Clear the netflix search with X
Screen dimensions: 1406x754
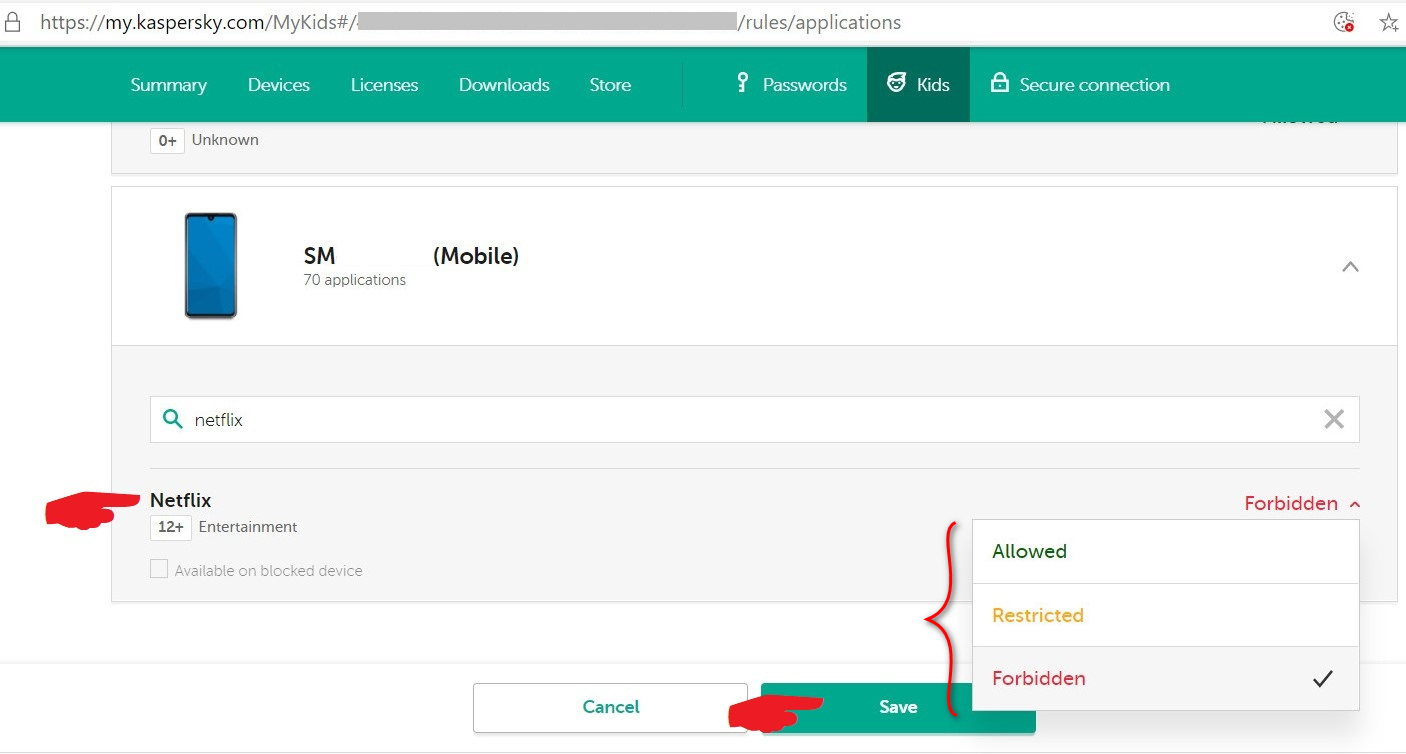coord(1334,419)
